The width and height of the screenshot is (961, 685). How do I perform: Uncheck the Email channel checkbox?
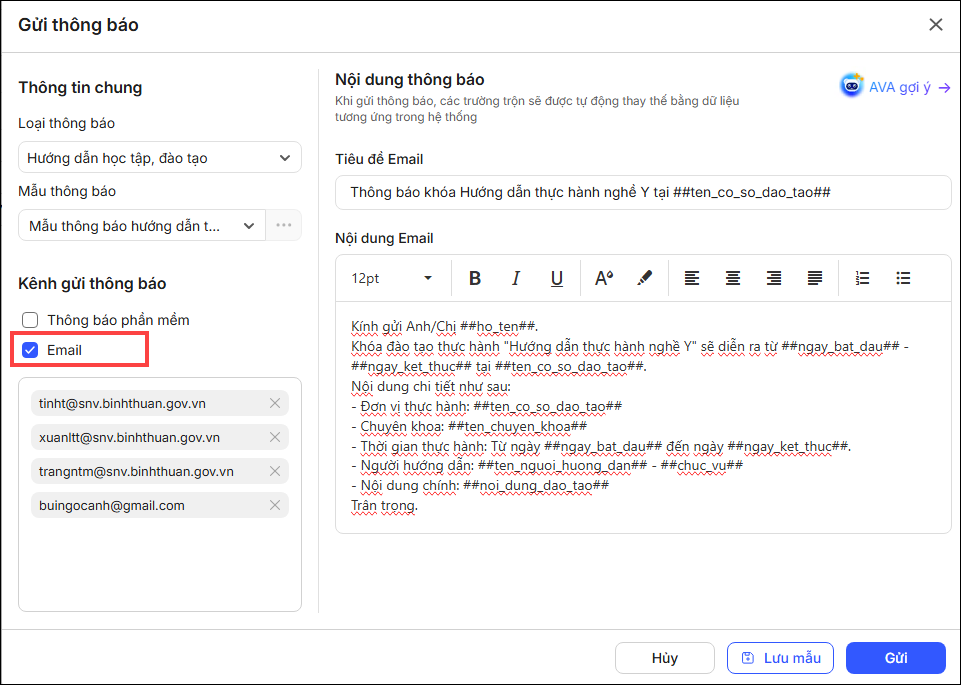[x=31, y=350]
